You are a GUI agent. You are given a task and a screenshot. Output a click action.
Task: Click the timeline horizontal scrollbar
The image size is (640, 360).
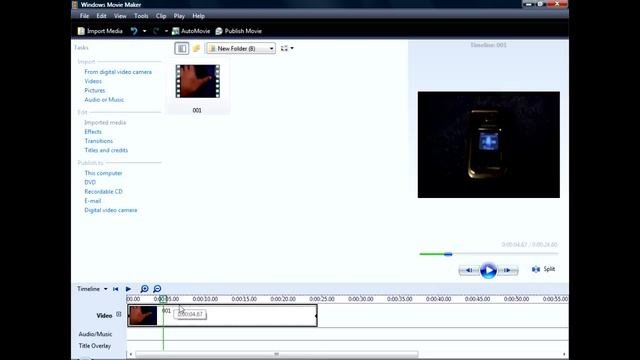[x=276, y=354]
